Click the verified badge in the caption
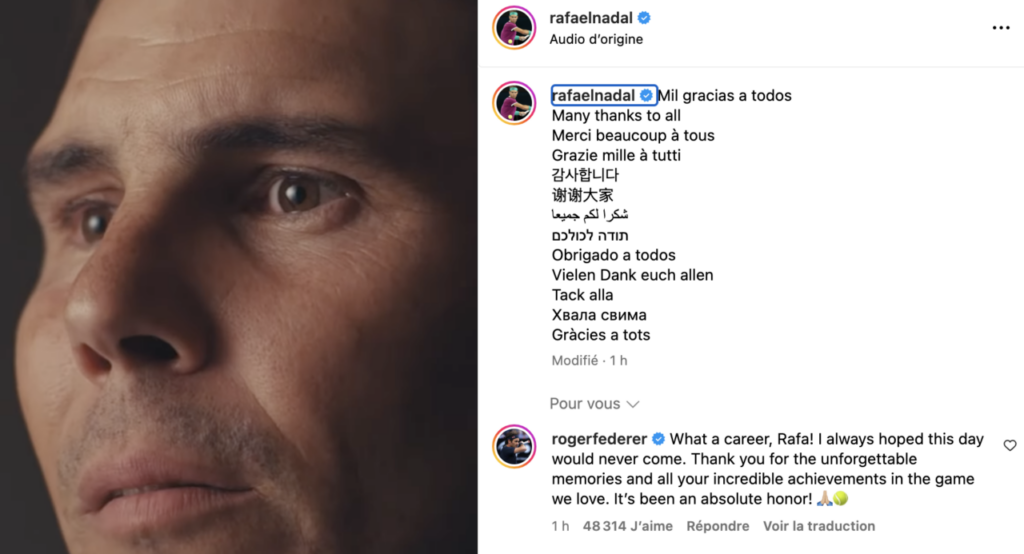1024x554 pixels. tap(646, 96)
